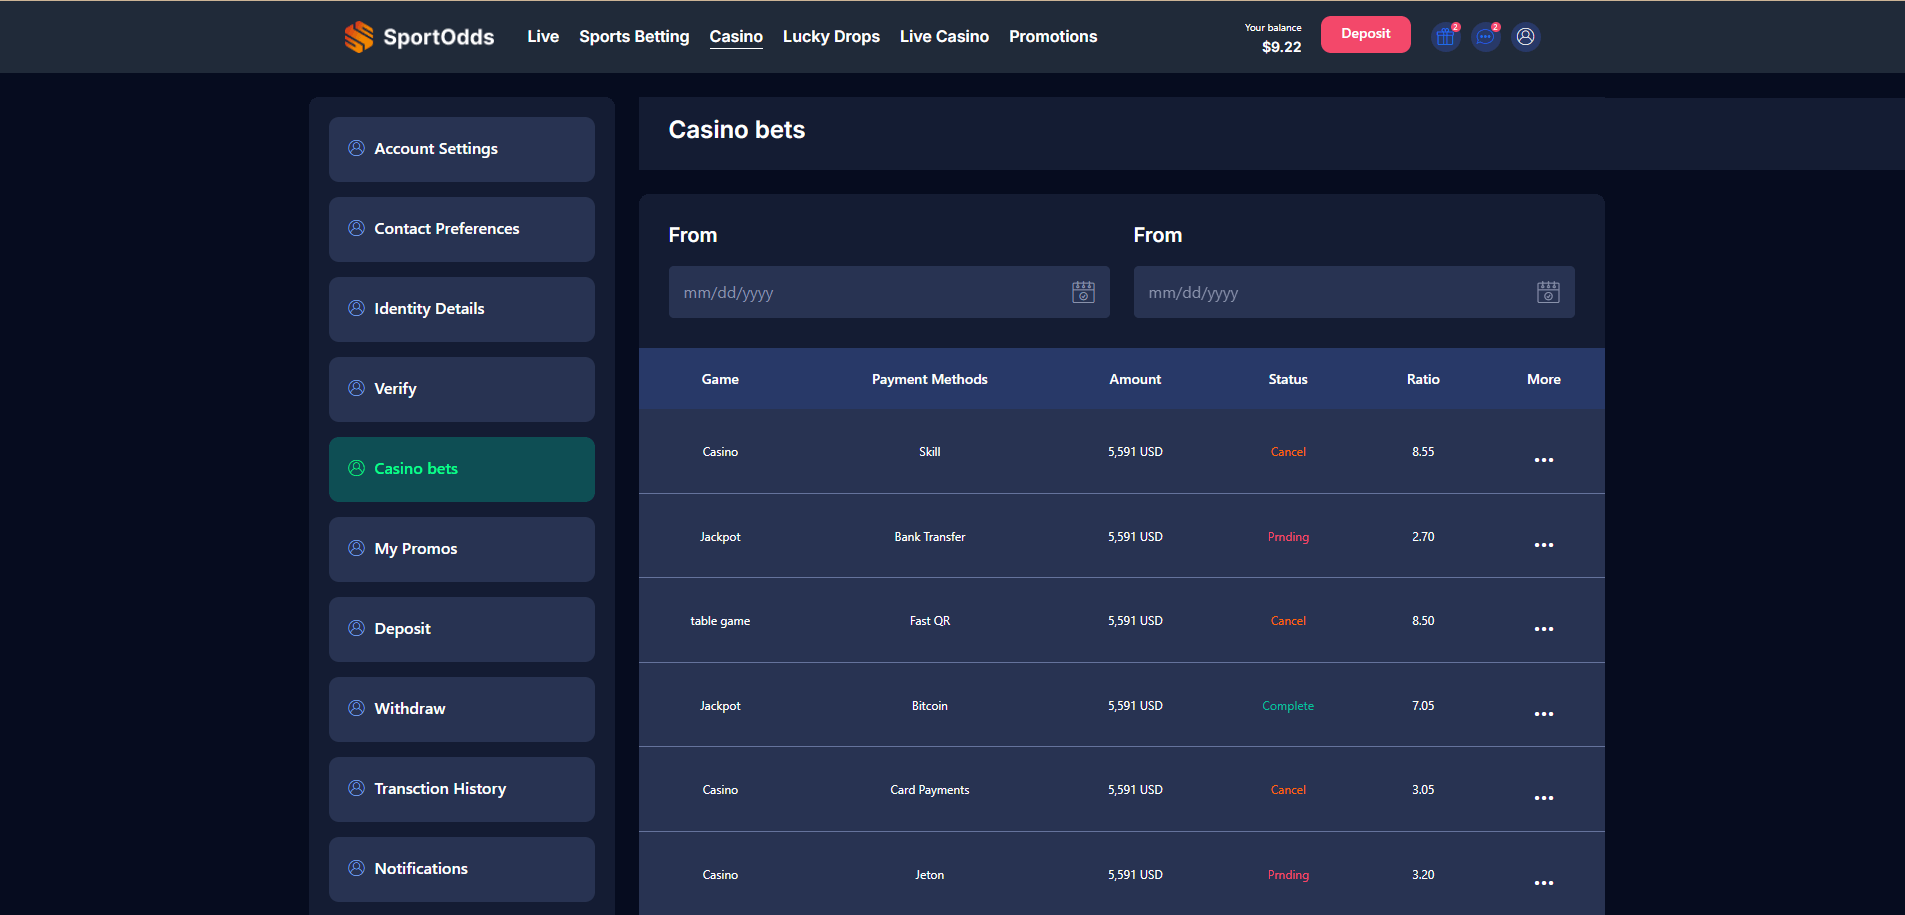Click the Transction History user icon

[356, 788]
